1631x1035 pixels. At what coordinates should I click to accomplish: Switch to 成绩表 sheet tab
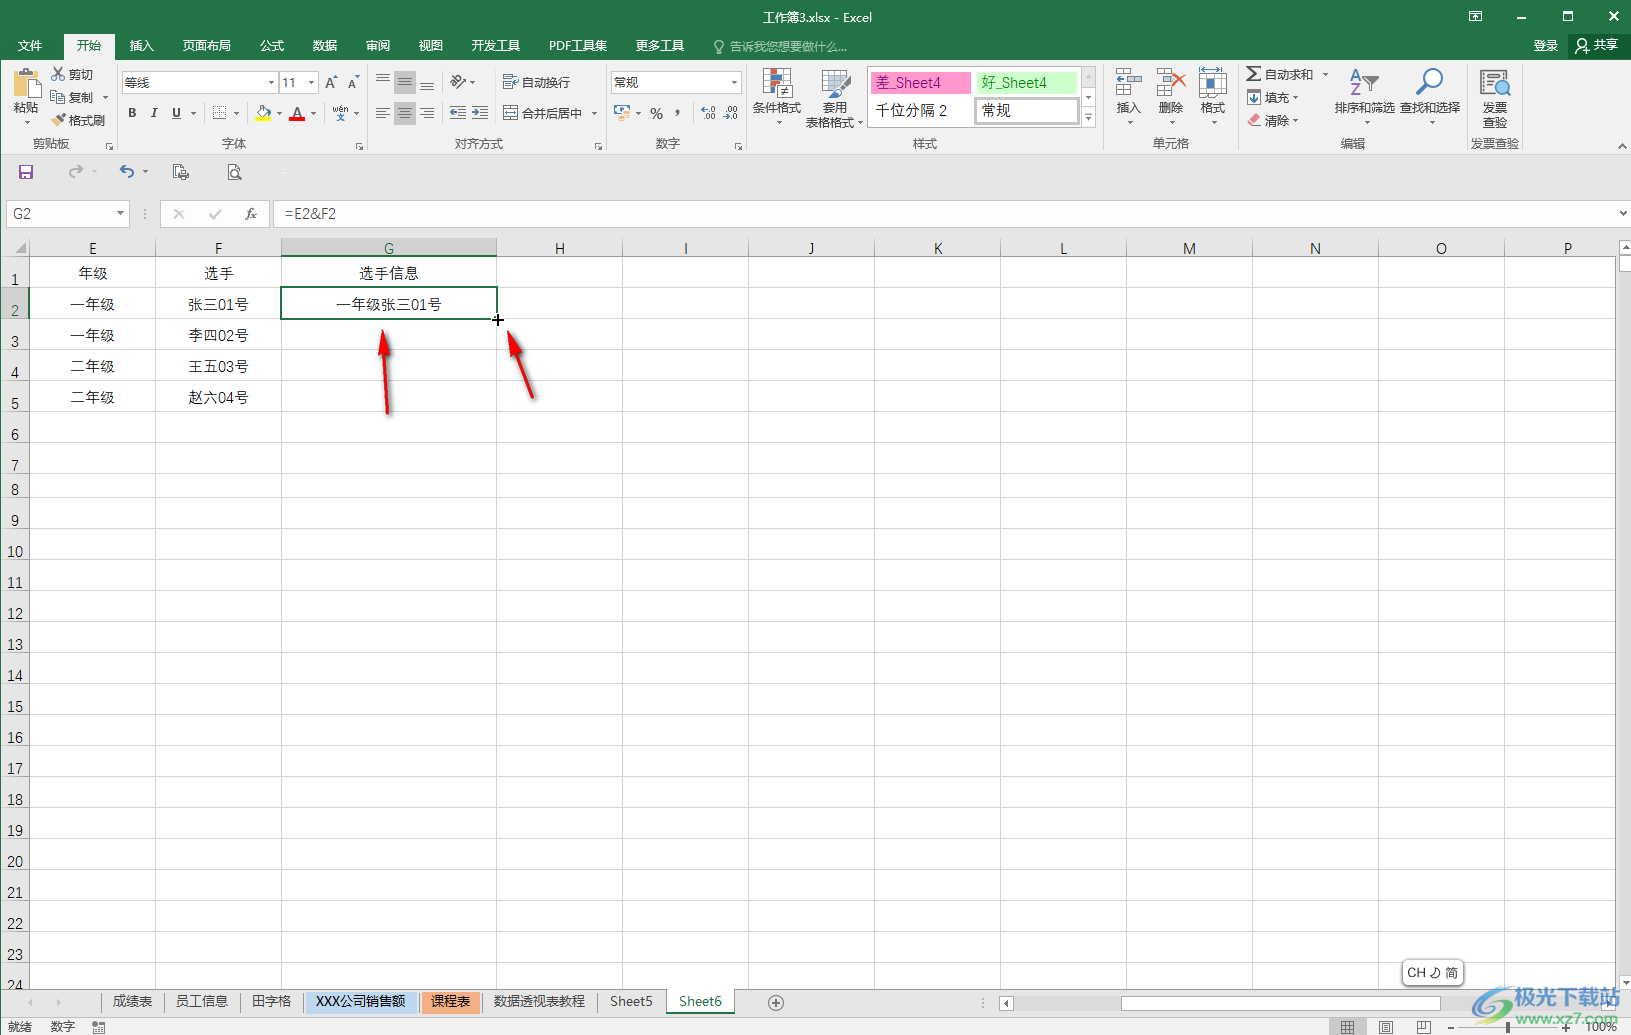132,1001
